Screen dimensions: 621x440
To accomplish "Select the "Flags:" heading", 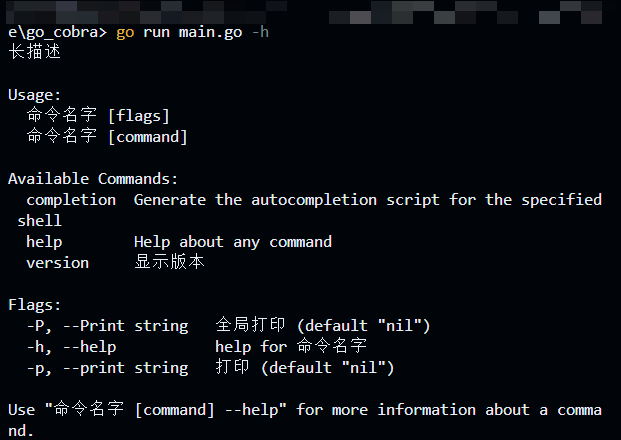I will pos(35,304).
